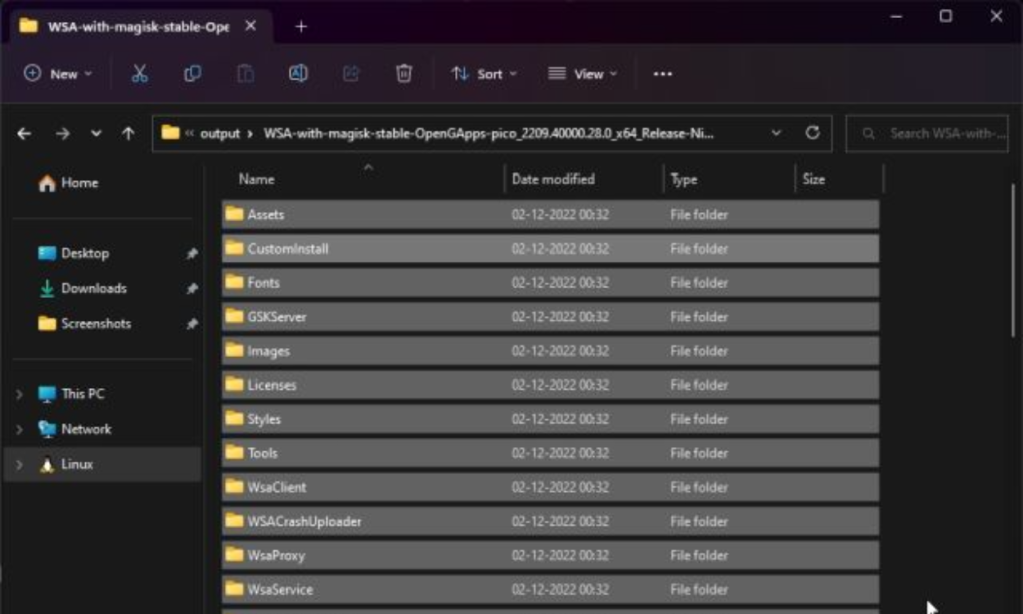Open a new tab with plus
This screenshot has height=614, width=1023.
click(x=301, y=27)
